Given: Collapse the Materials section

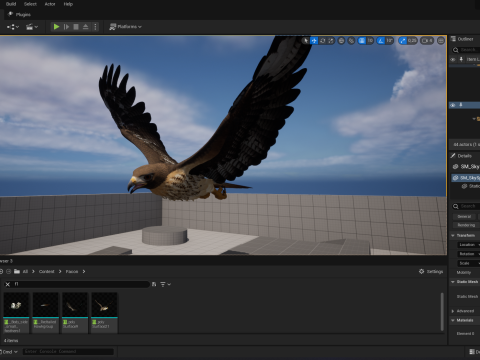Looking at the screenshot, I should pyautogui.click(x=453, y=320).
